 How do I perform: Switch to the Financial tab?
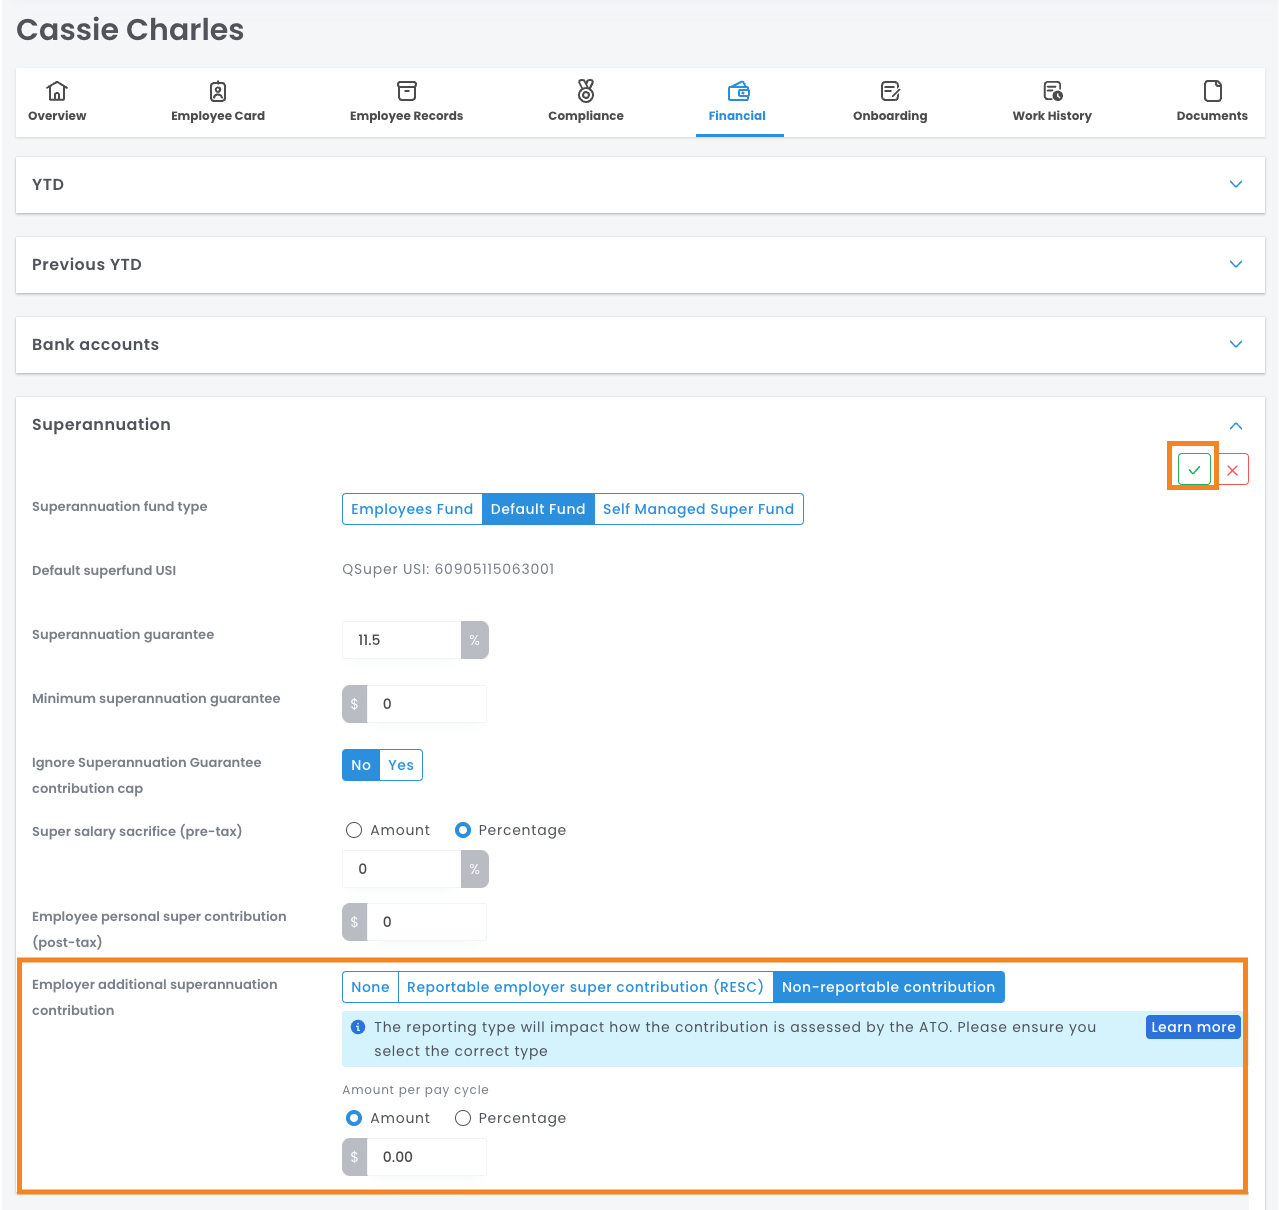738,102
